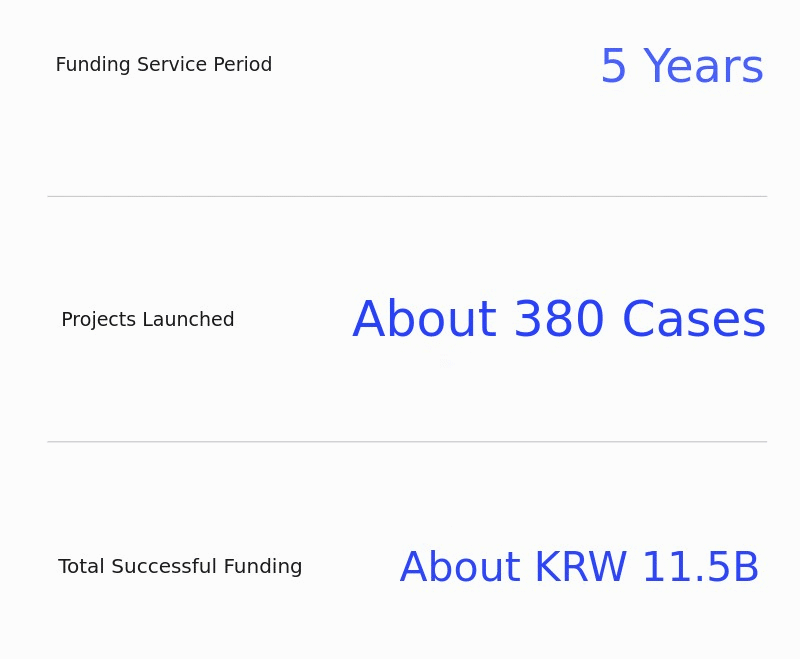Select the "About KRW 11.5B" amount
The height and width of the screenshot is (659, 800).
click(579, 569)
